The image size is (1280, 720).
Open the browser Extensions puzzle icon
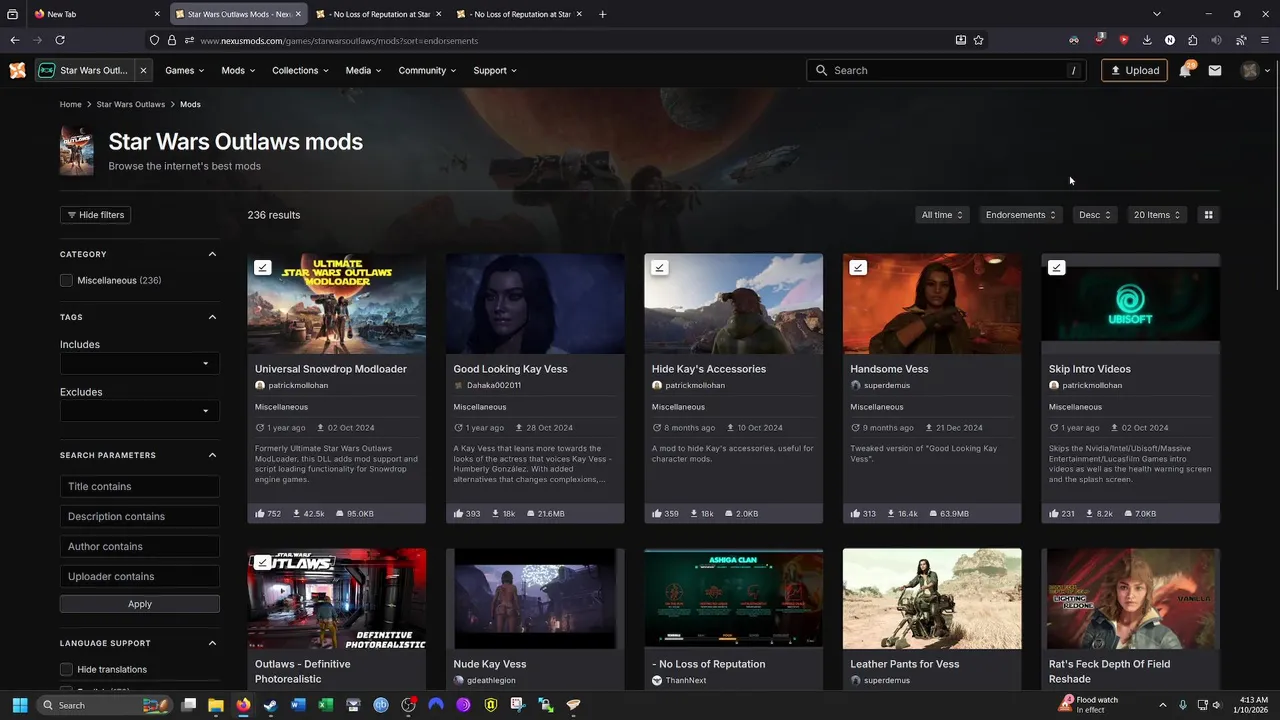coord(1193,40)
